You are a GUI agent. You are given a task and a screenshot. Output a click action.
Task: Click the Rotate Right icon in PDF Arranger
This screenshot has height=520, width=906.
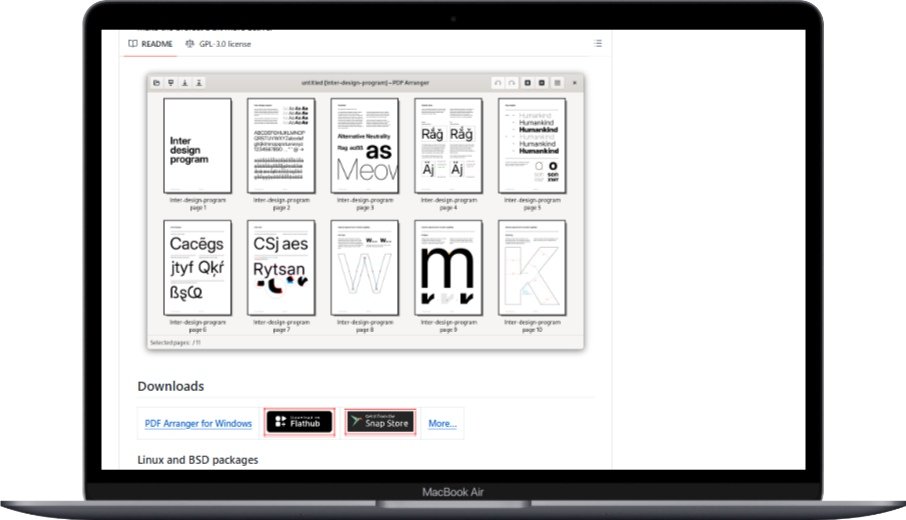(x=512, y=83)
